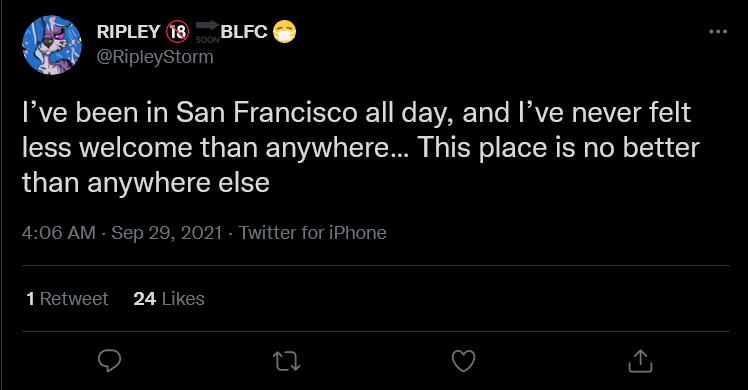Click the RIPLEY display name
748x390 pixels.
pos(128,32)
